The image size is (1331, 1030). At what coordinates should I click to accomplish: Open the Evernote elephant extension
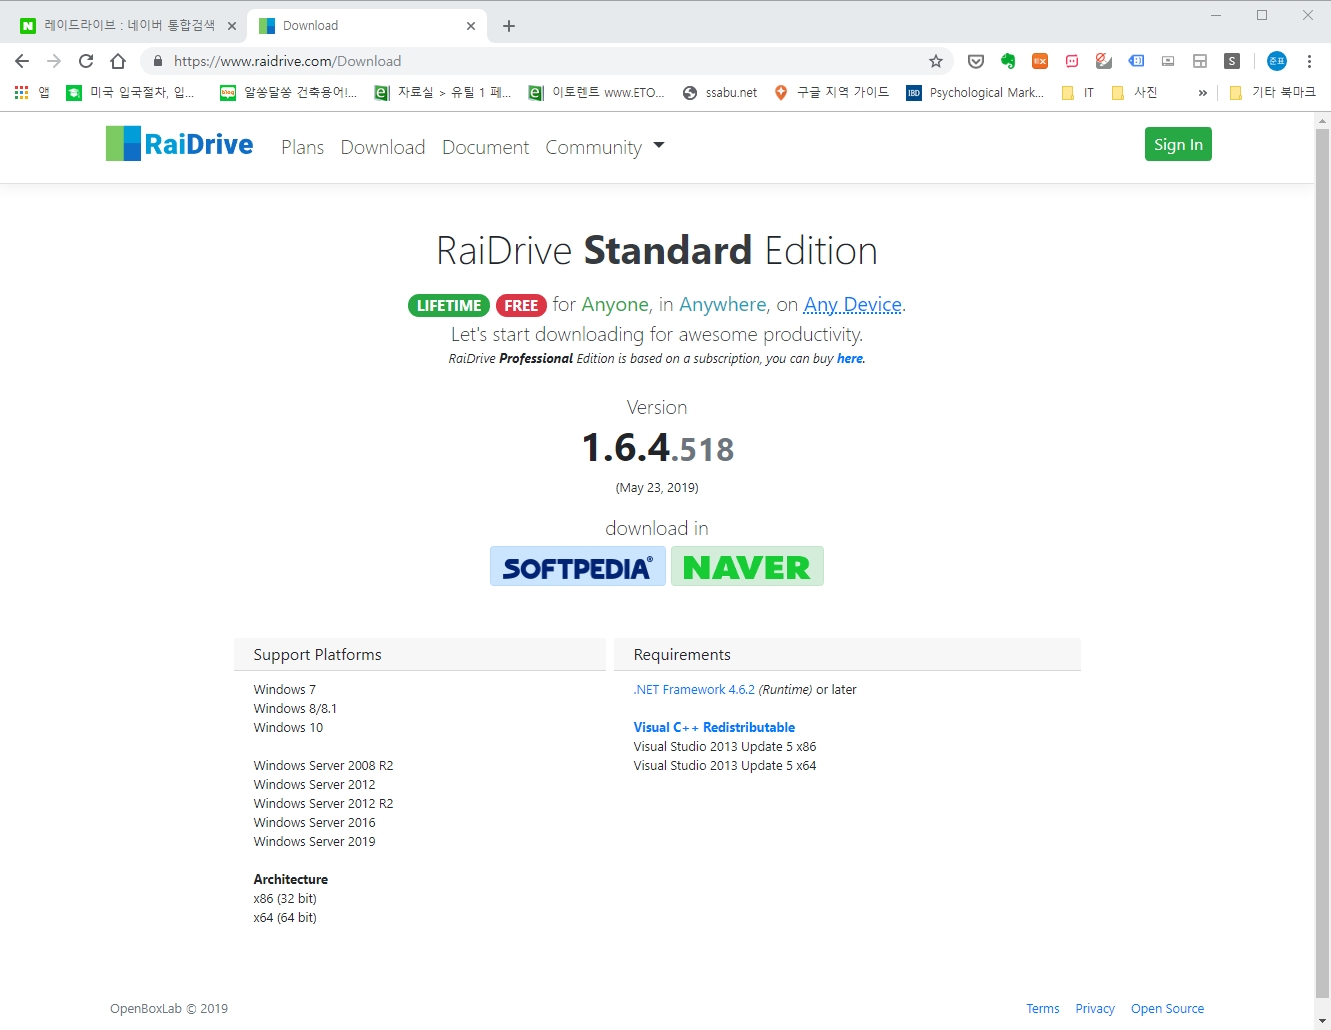1008,61
